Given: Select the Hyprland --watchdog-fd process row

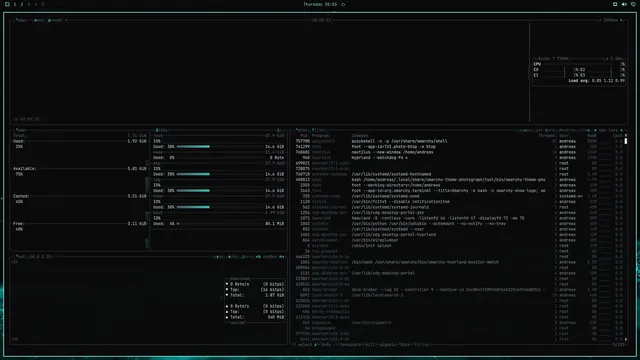Looking at the screenshot, I should tap(459, 158).
